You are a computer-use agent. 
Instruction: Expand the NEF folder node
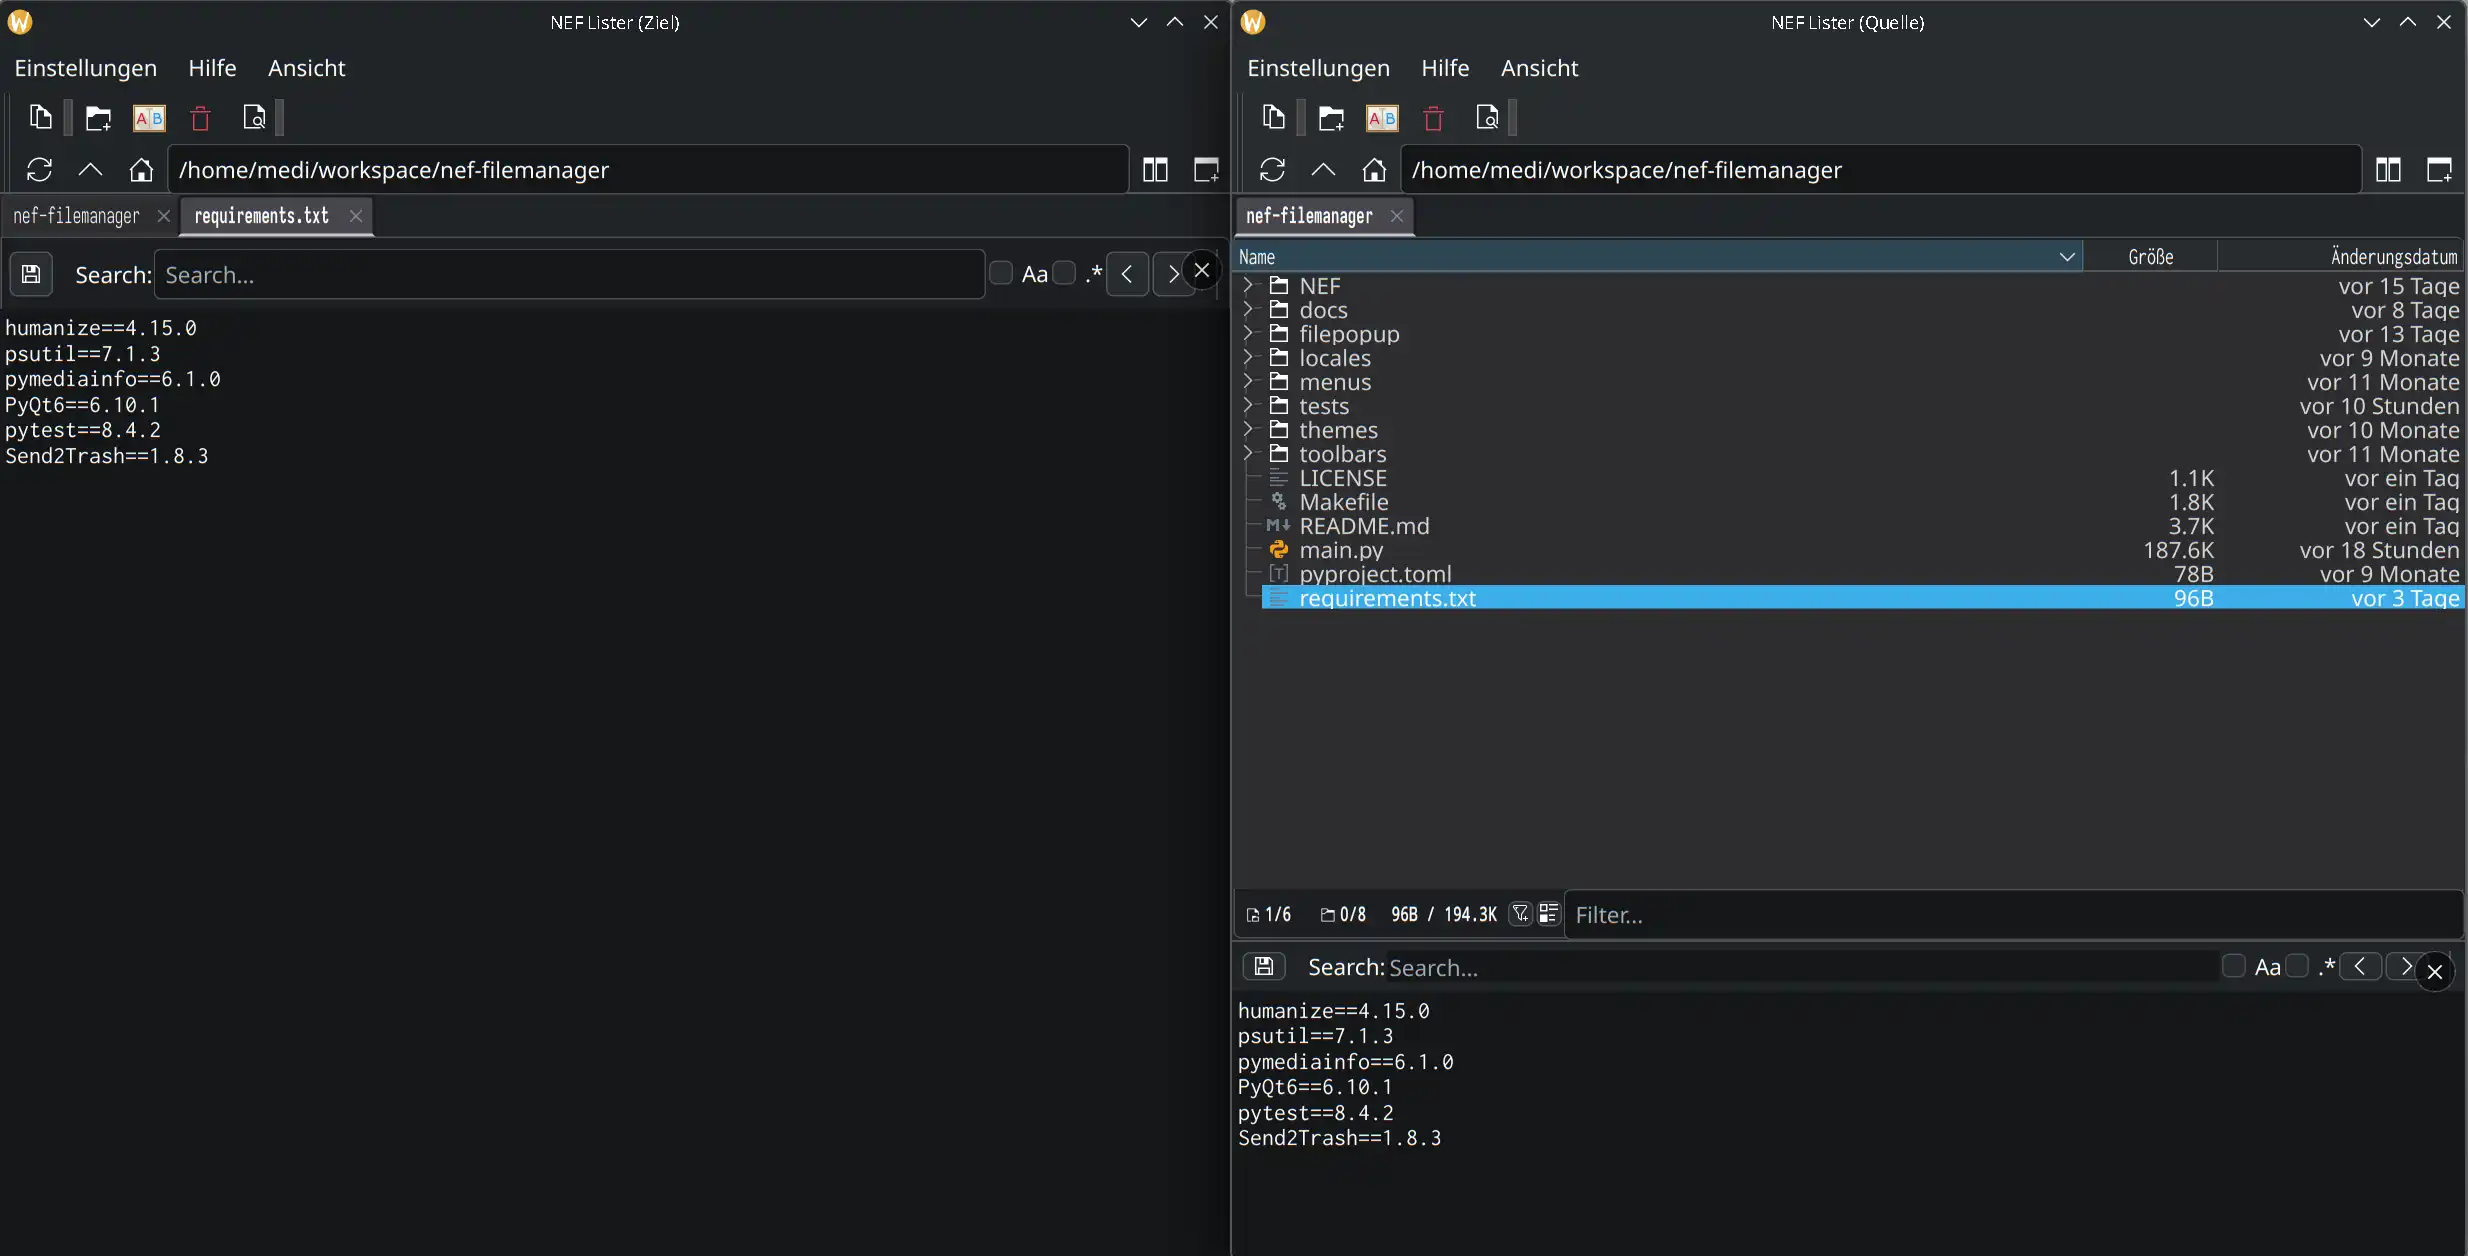(x=1248, y=285)
